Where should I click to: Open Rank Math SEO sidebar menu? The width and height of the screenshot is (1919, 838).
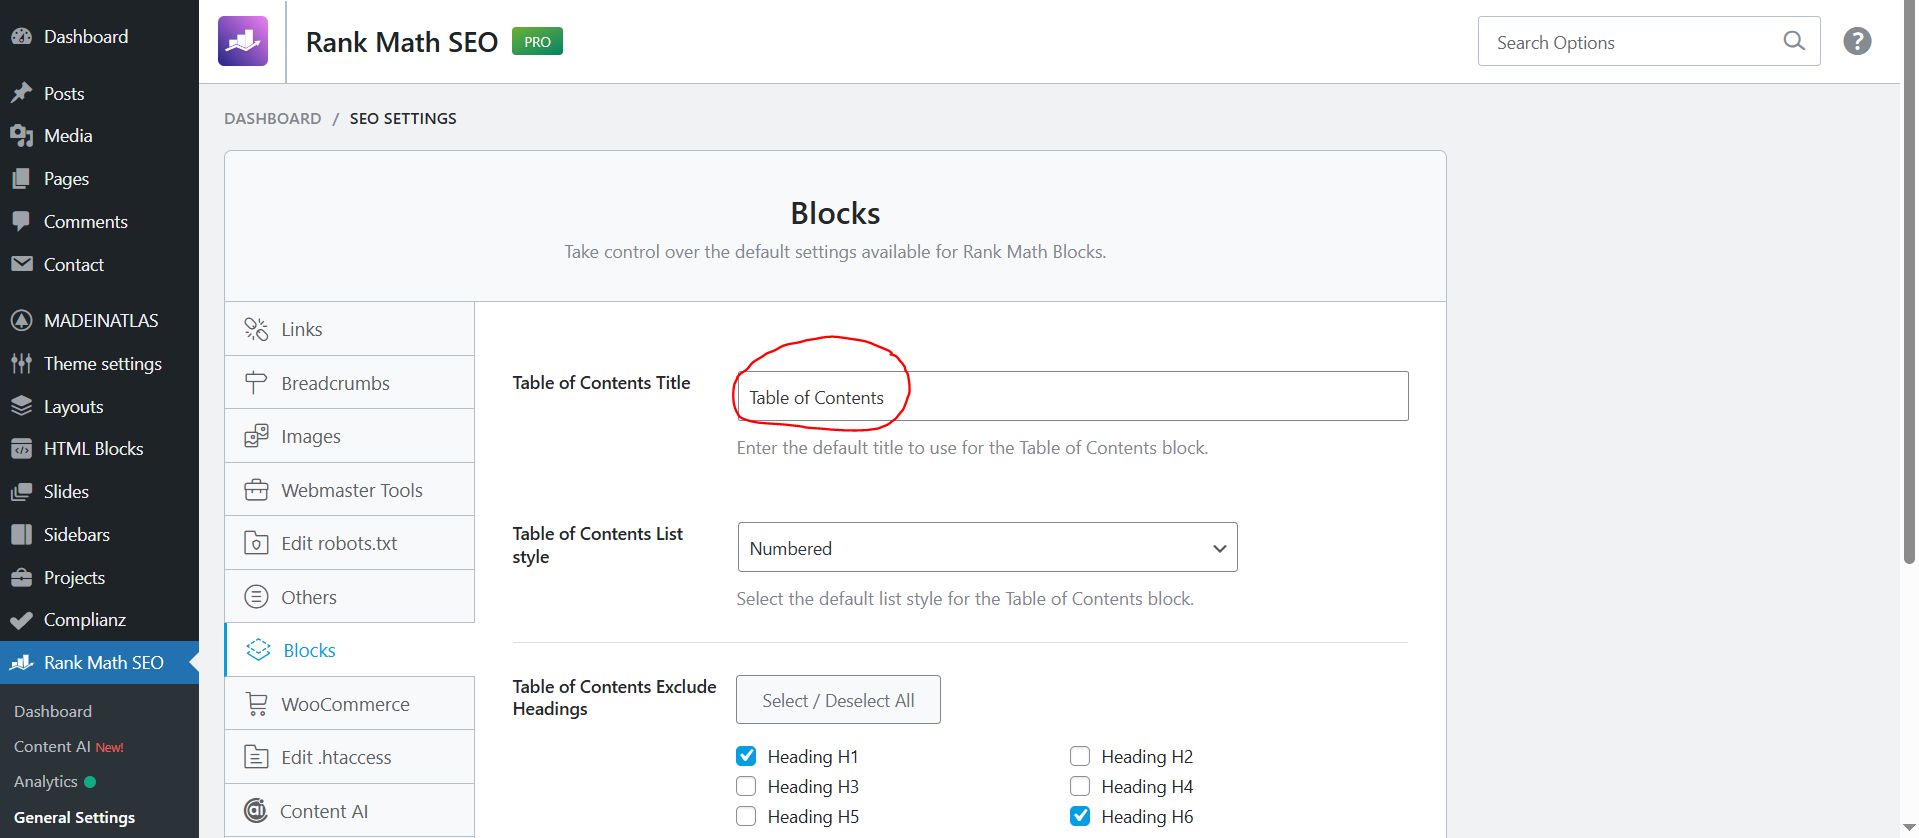99,663
